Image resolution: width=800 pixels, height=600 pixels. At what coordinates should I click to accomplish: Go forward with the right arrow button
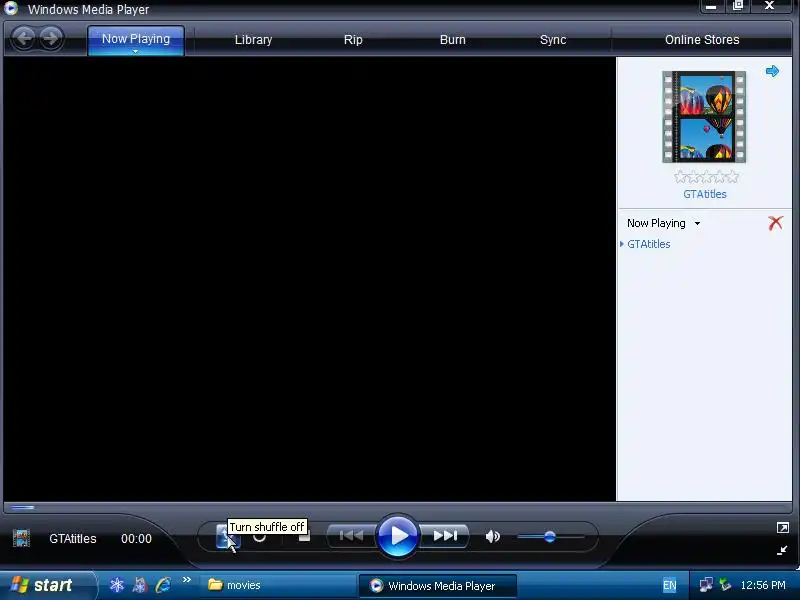pyautogui.click(x=51, y=38)
